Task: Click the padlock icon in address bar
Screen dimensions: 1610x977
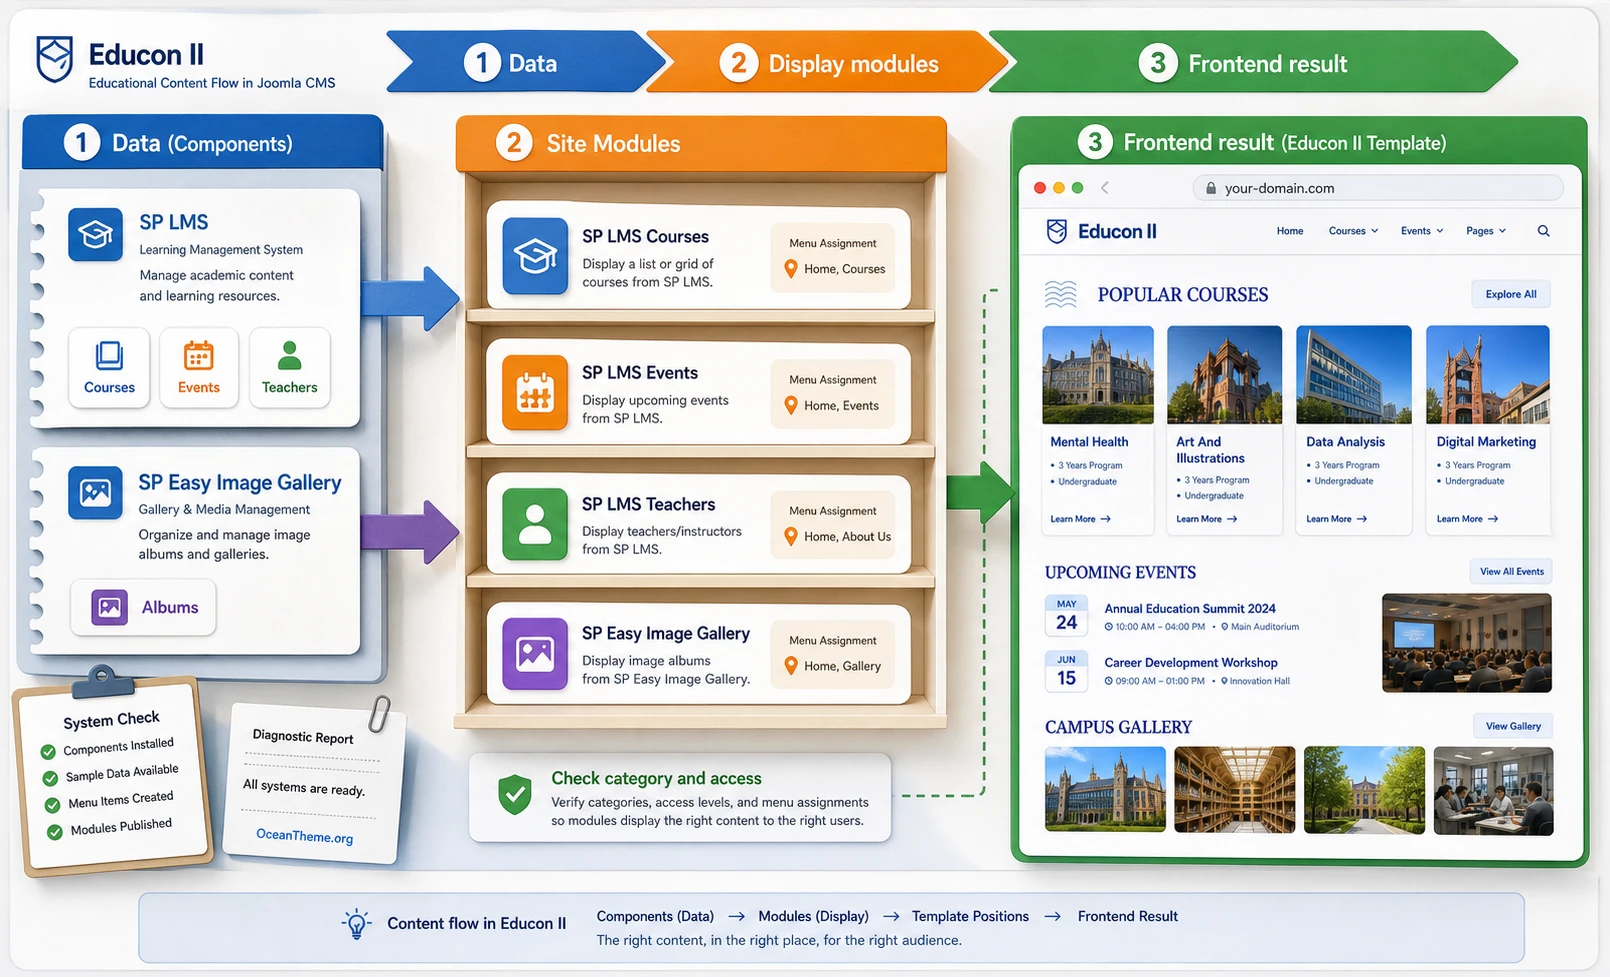Action: 1211,188
